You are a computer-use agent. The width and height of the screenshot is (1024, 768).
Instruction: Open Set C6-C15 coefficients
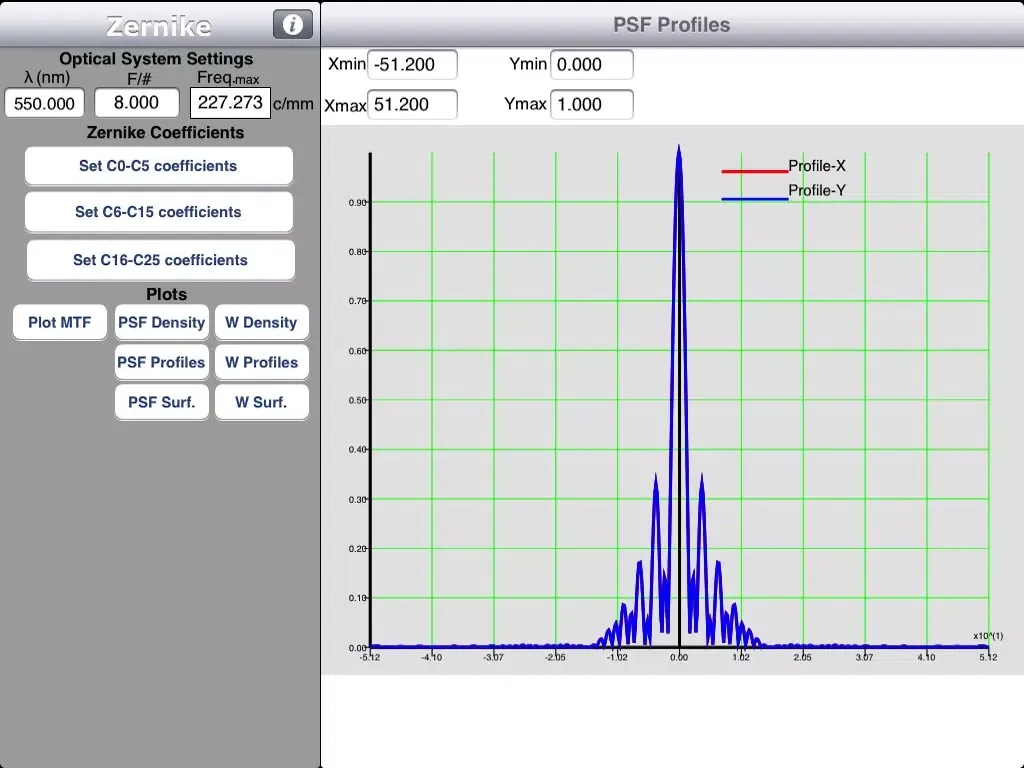tap(159, 212)
